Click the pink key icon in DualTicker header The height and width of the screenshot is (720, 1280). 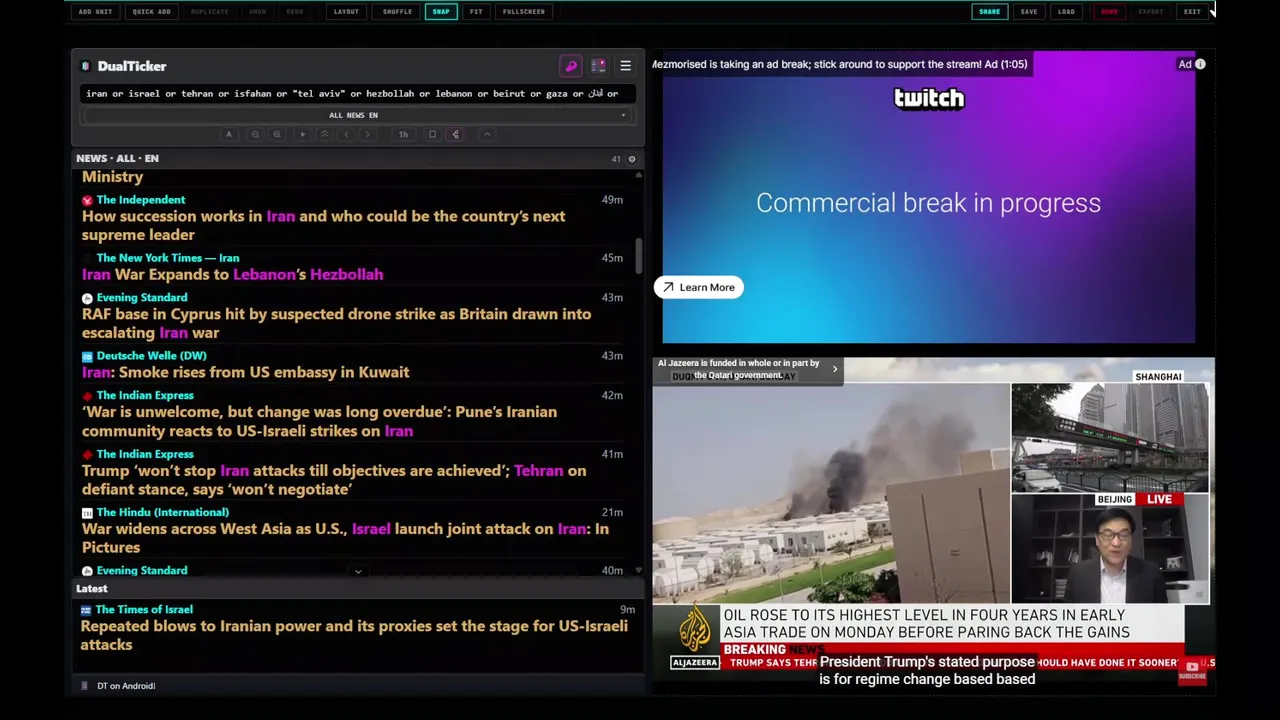click(x=571, y=66)
